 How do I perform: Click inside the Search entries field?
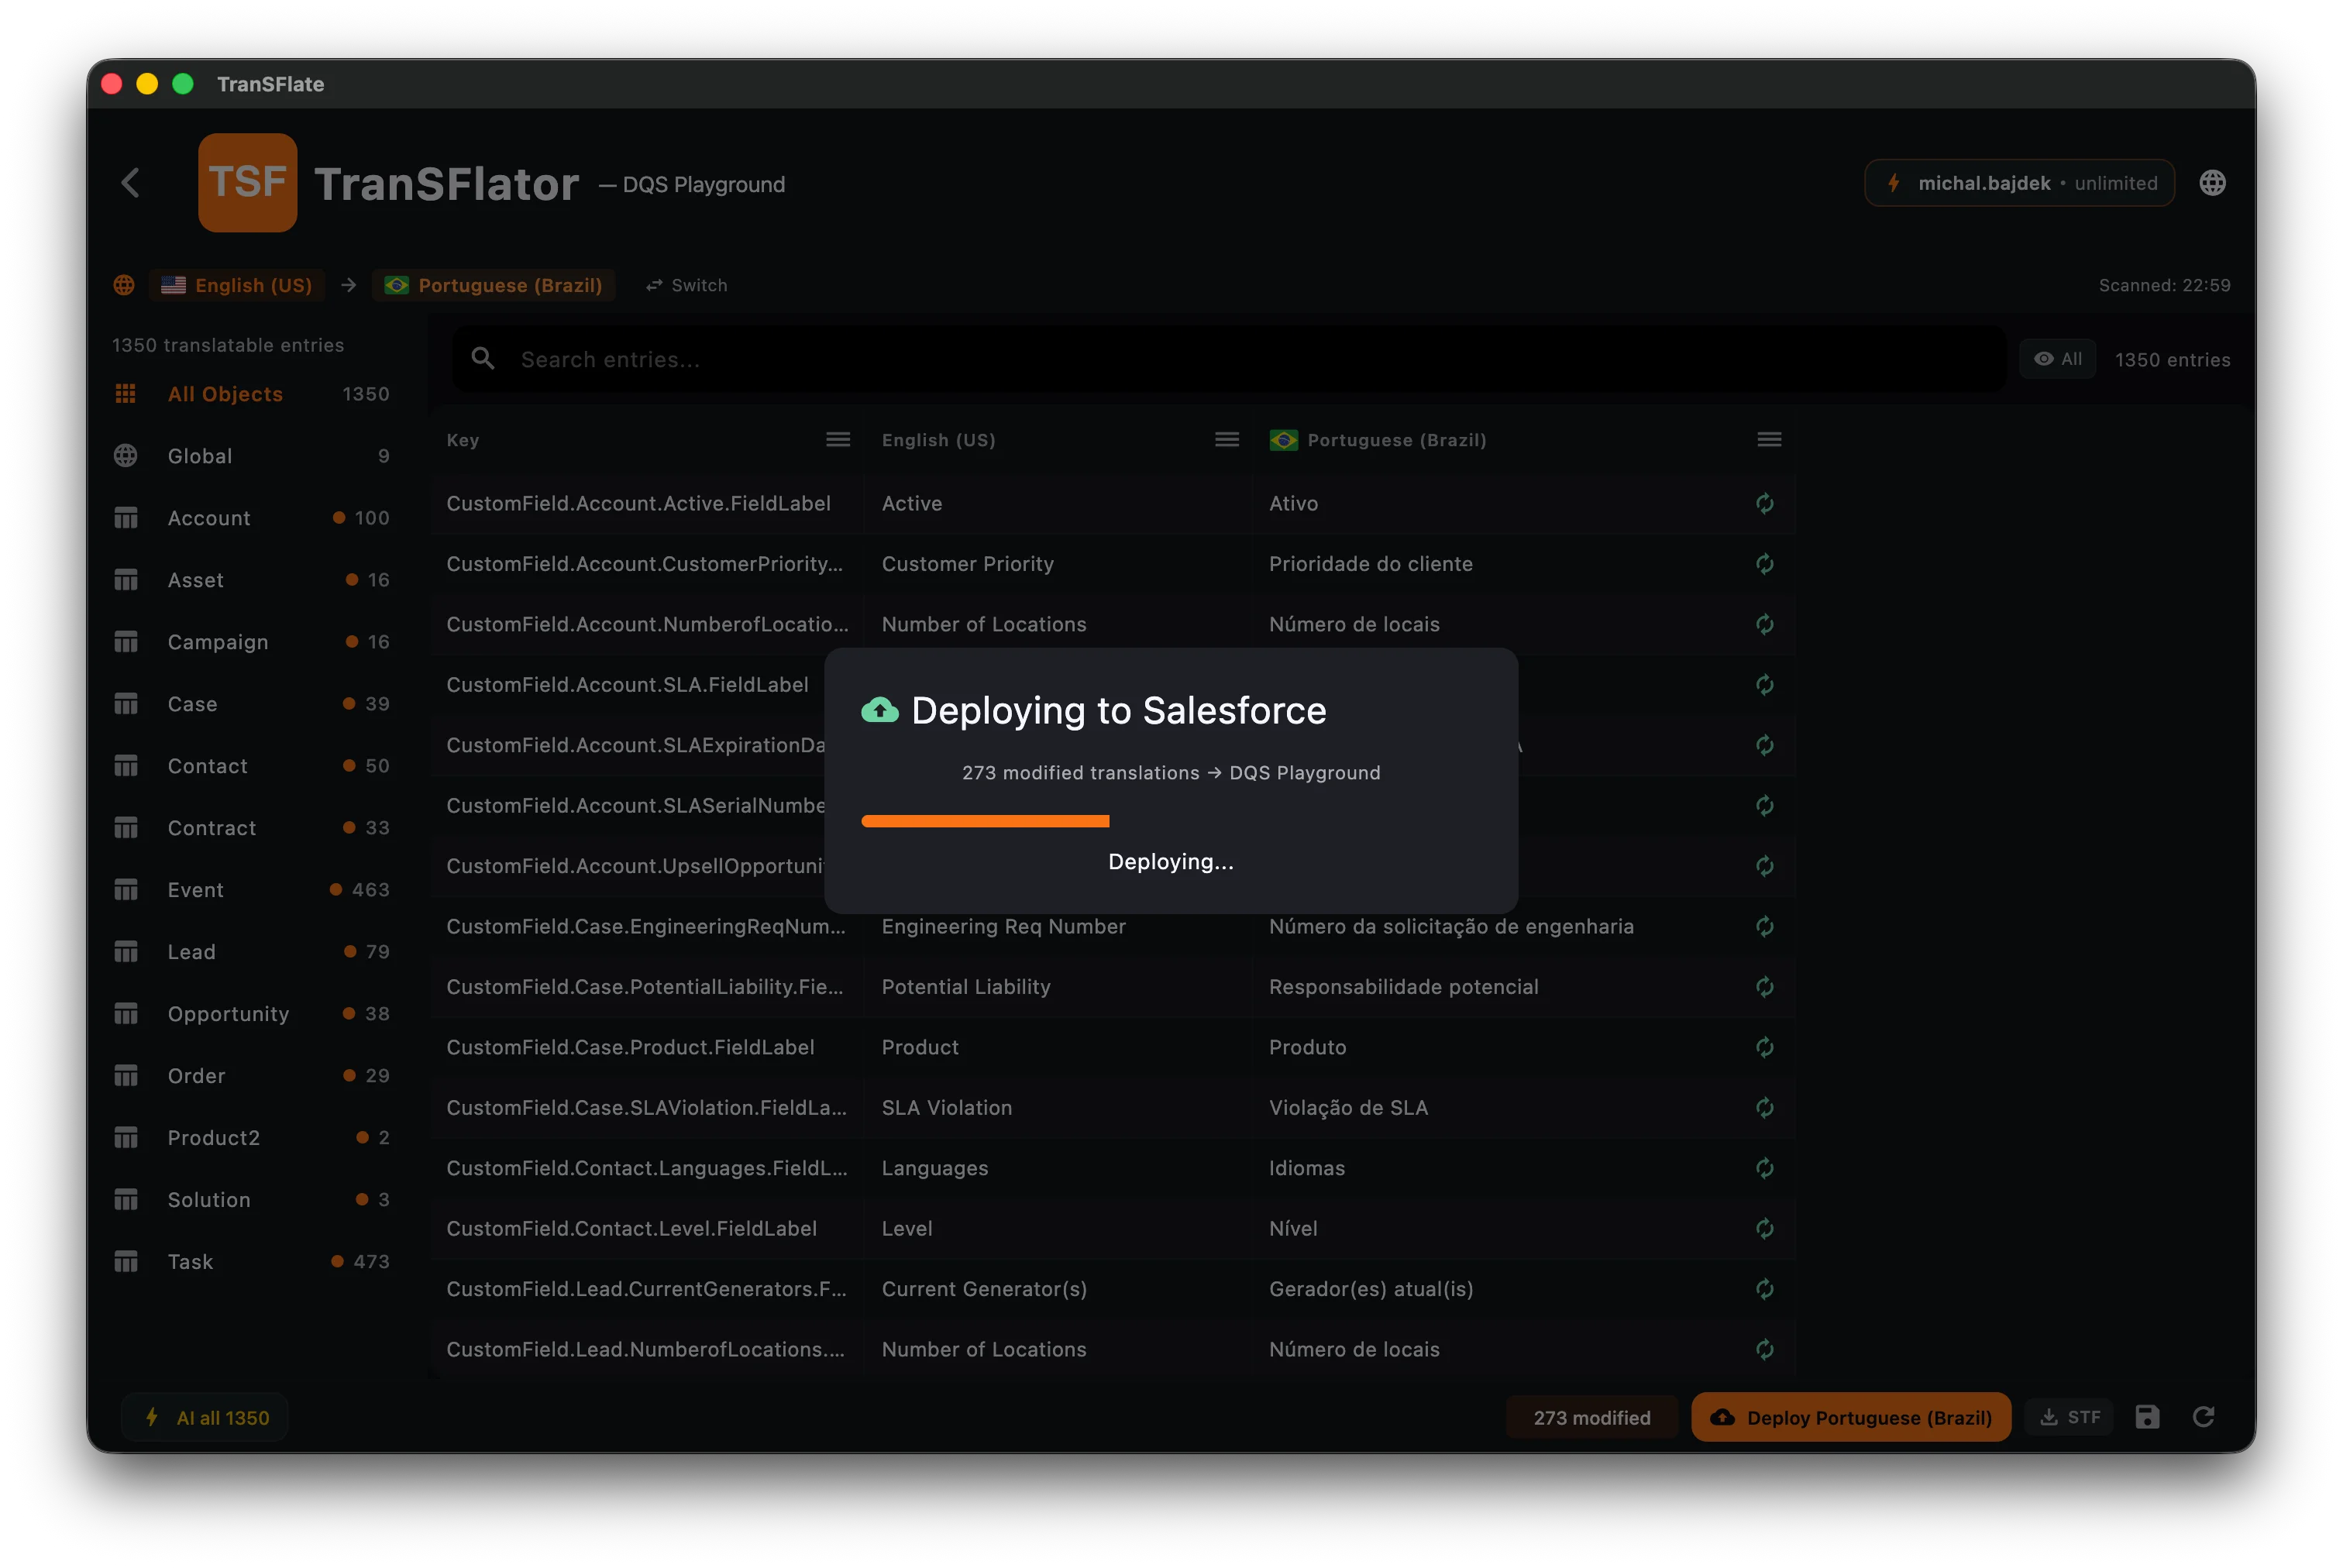point(900,358)
